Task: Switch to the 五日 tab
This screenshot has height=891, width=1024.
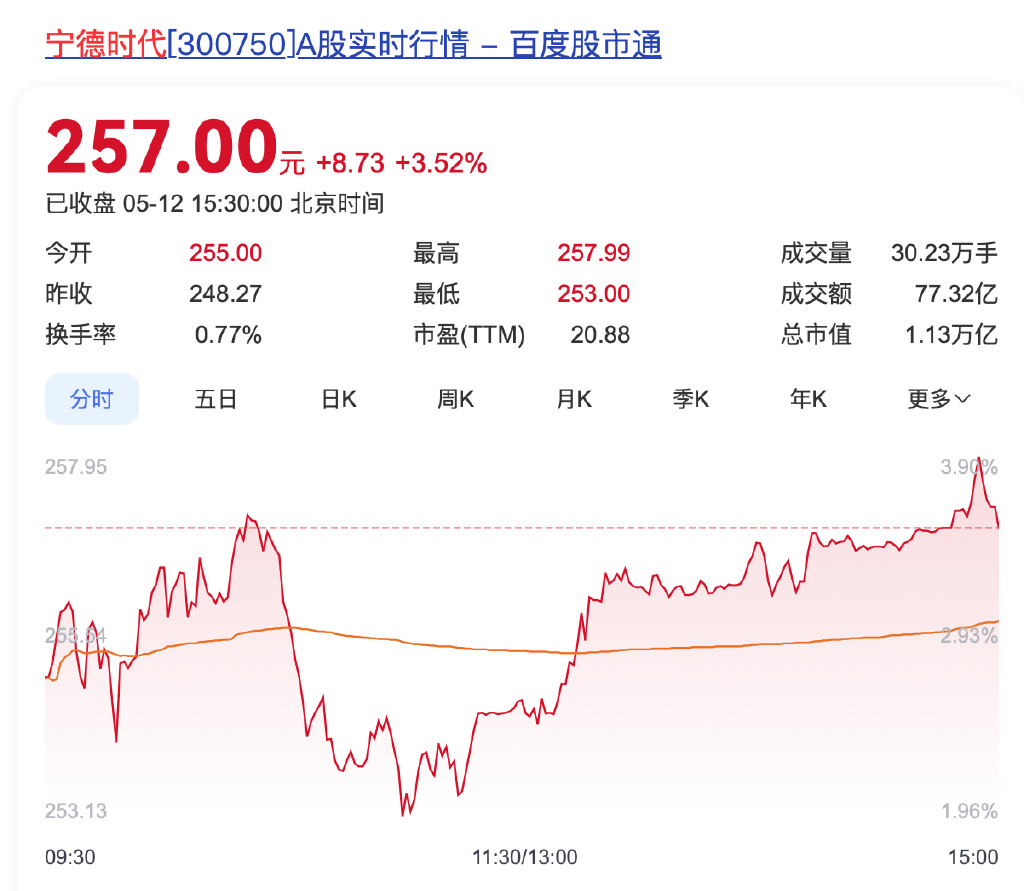Action: pyautogui.click(x=216, y=398)
